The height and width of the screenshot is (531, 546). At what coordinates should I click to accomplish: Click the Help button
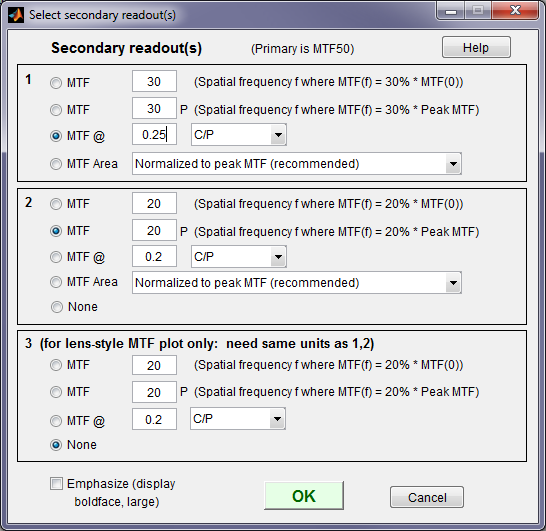pos(476,47)
